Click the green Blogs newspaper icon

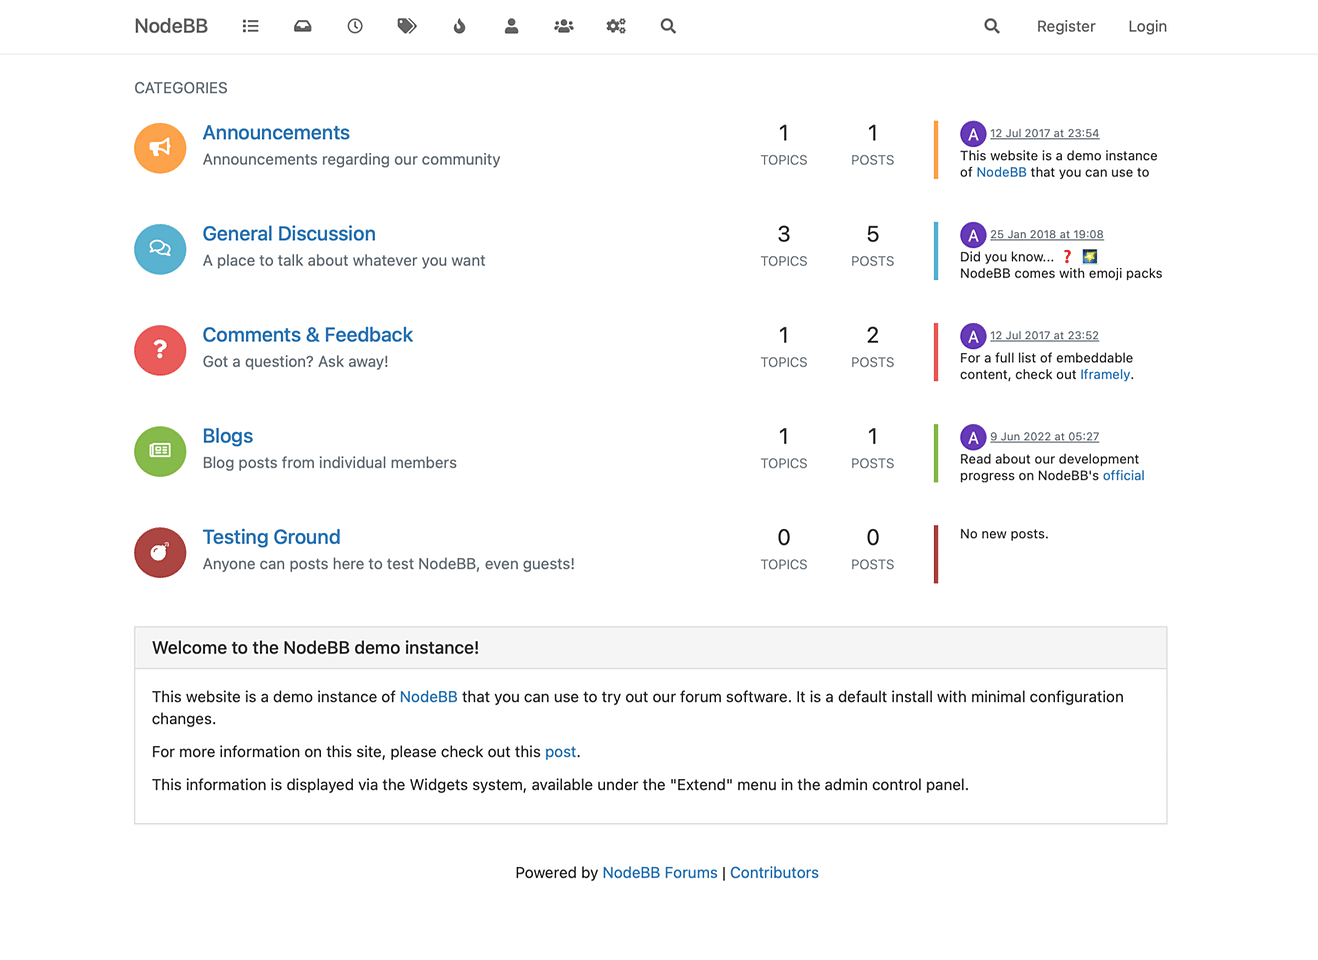tap(160, 451)
